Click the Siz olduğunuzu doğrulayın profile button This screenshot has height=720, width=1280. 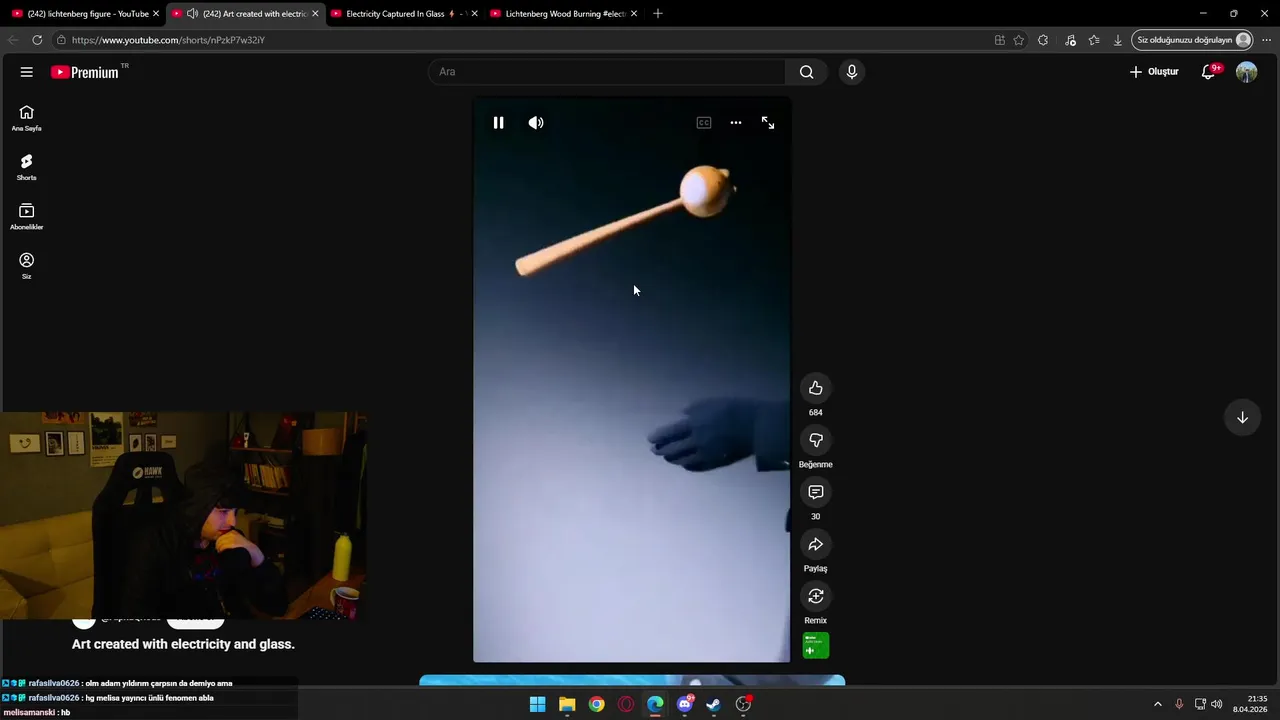pyautogui.click(x=1193, y=40)
